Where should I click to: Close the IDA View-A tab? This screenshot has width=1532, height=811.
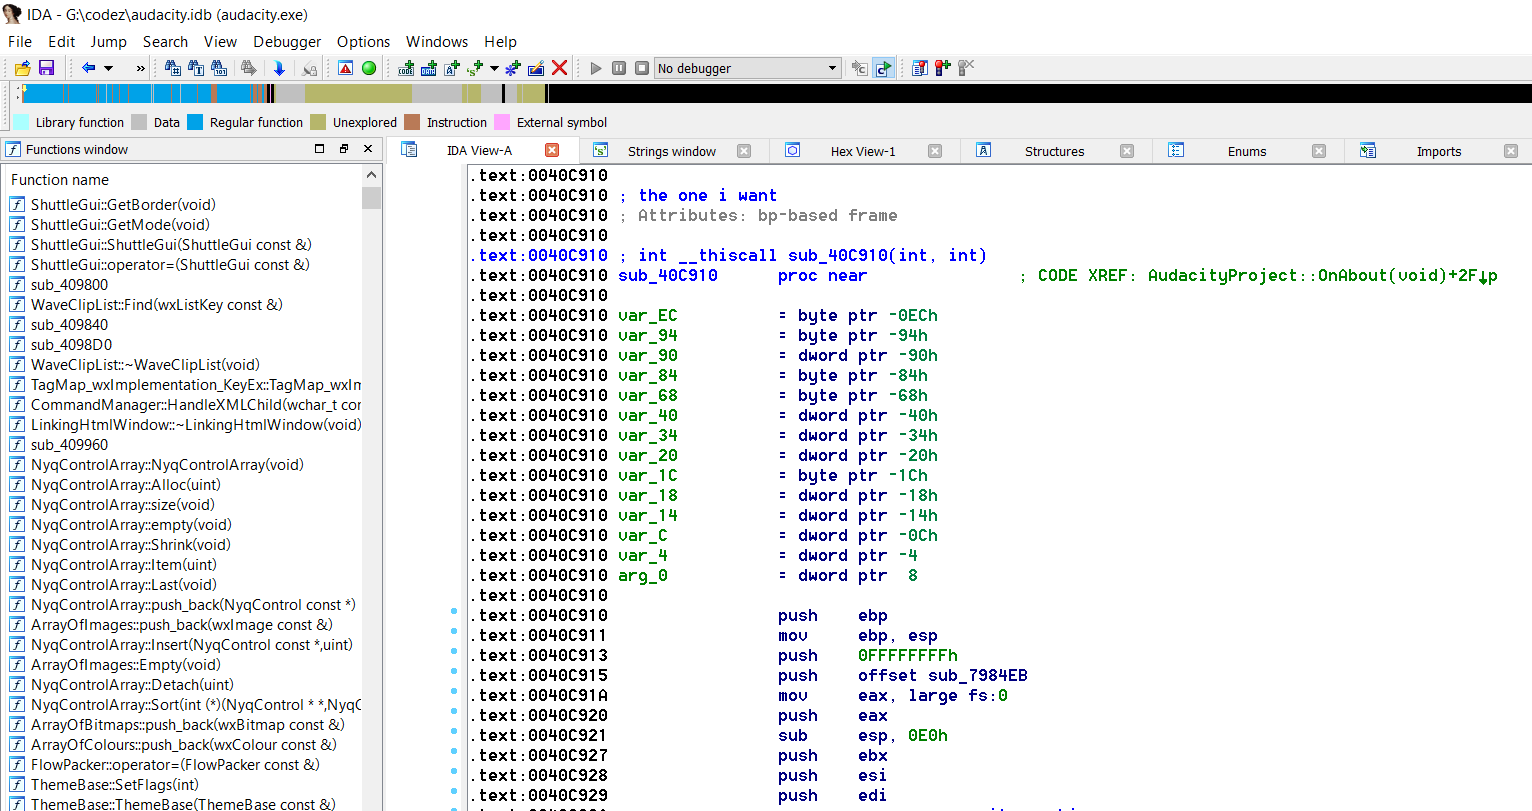click(x=552, y=150)
